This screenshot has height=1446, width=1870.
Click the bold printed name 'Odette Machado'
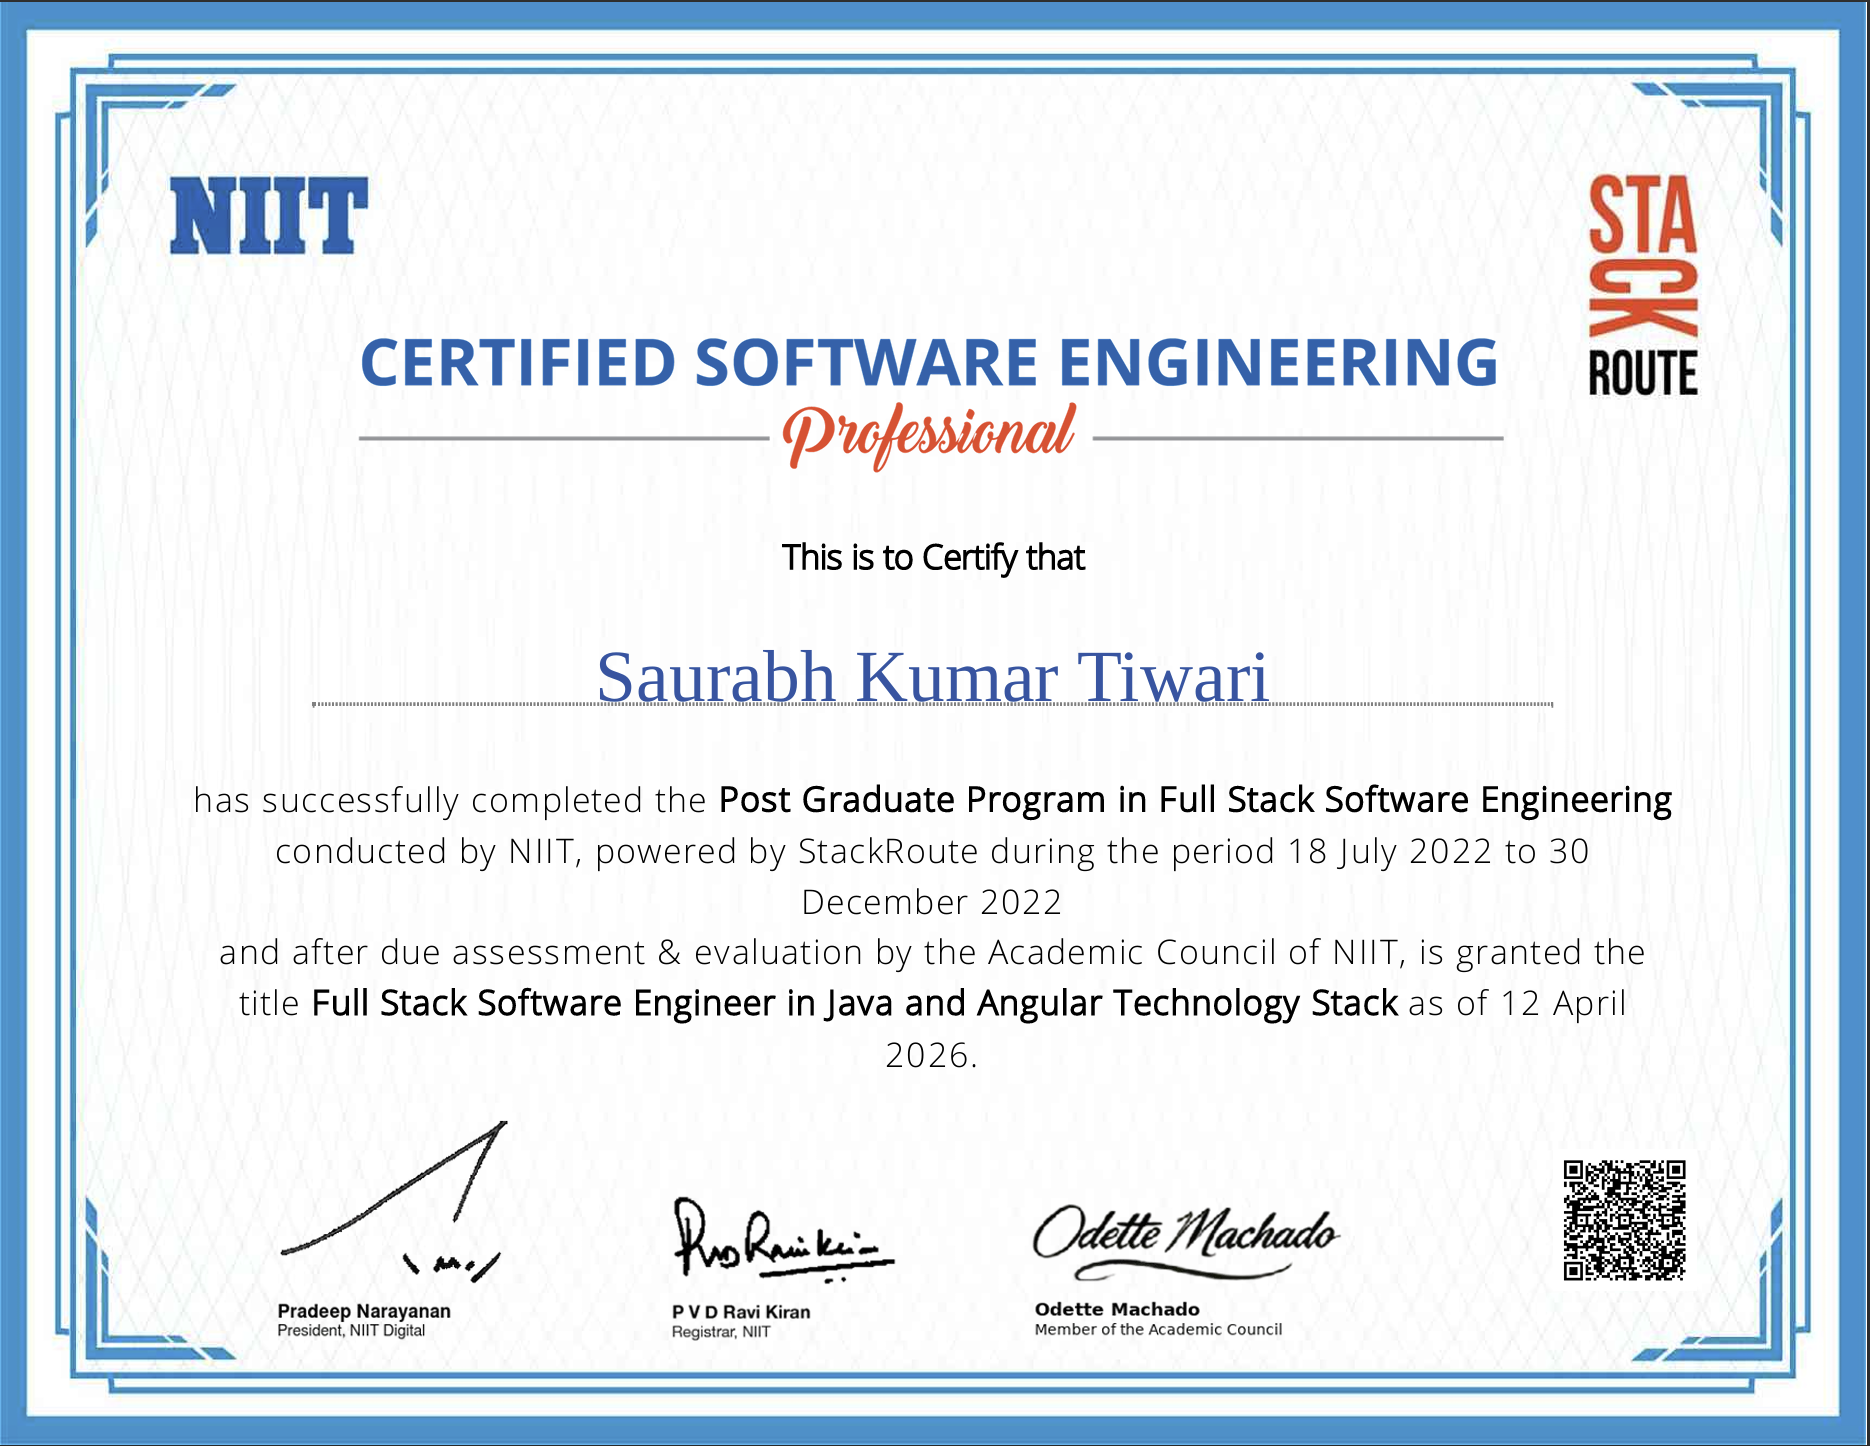coord(1117,1309)
